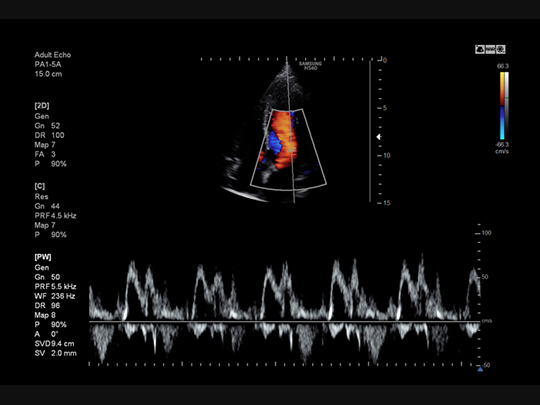Click the Adult Echo preset label
Viewport: 540px width, 405px height.
click(x=53, y=55)
